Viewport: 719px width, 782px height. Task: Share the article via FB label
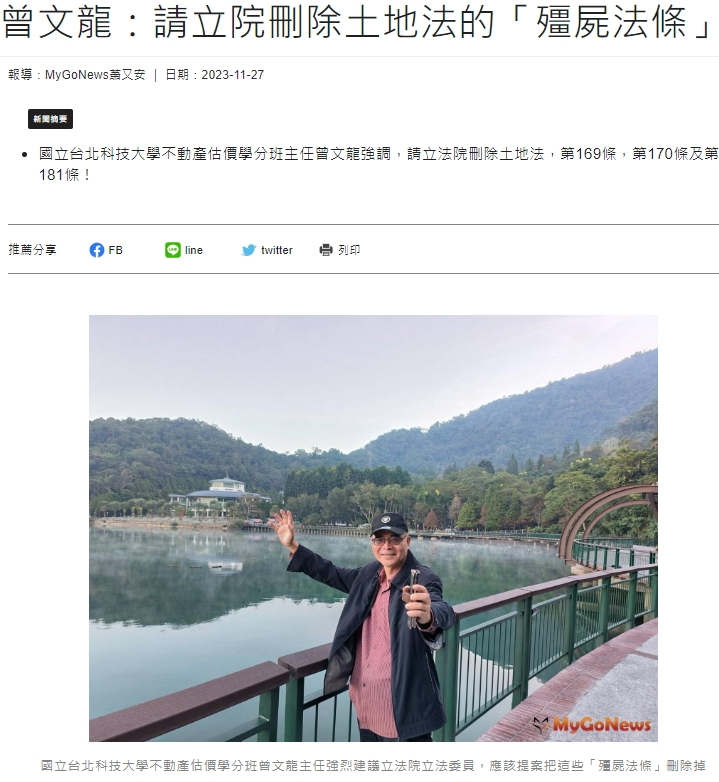[116, 250]
